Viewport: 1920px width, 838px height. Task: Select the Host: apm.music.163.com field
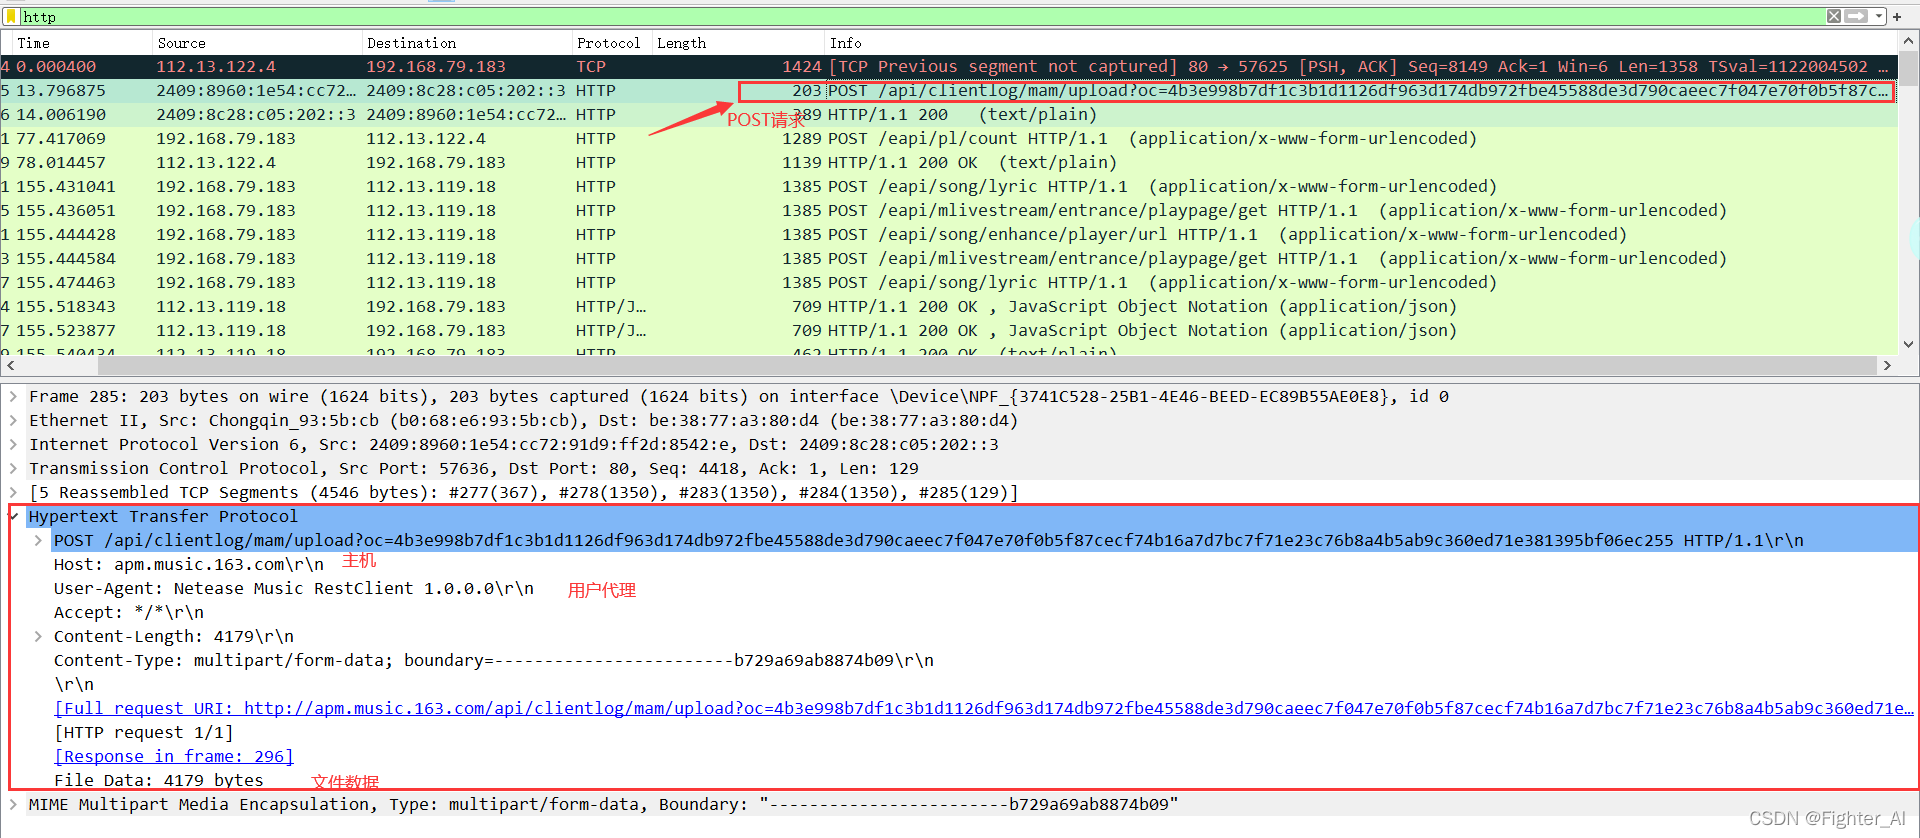[x=189, y=565]
